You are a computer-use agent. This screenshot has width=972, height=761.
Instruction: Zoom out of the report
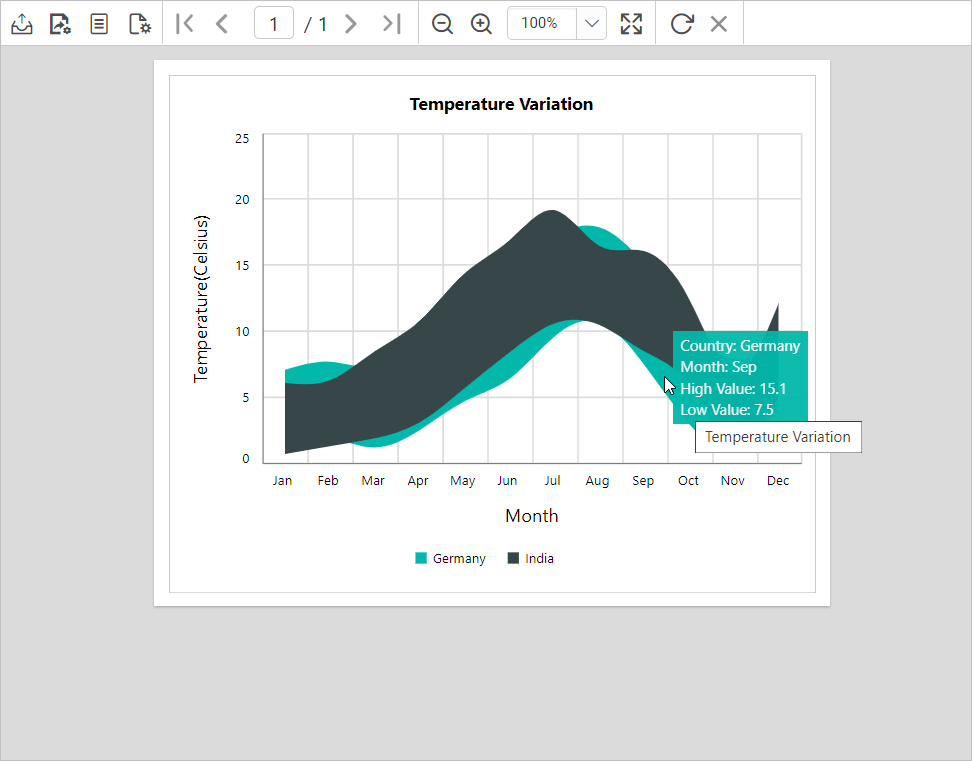coord(442,24)
